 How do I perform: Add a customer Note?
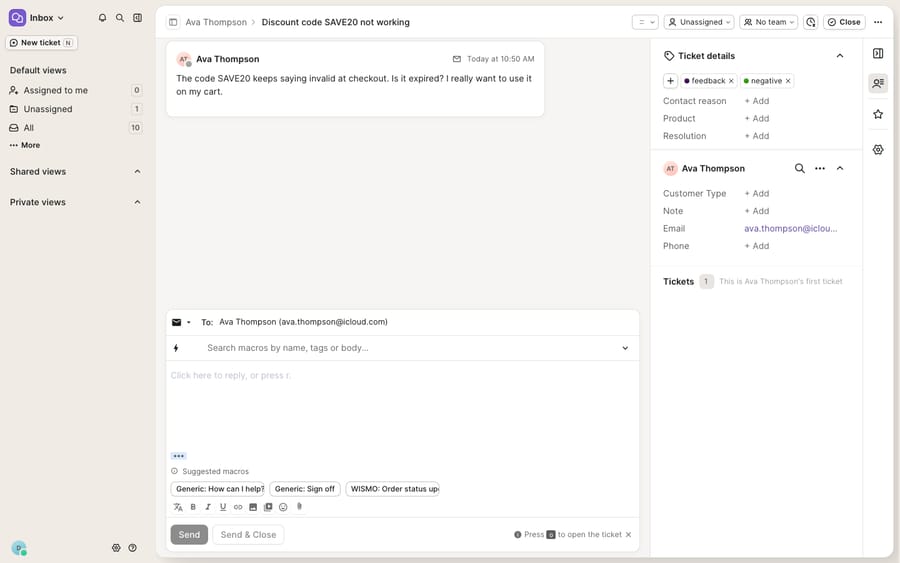757,211
